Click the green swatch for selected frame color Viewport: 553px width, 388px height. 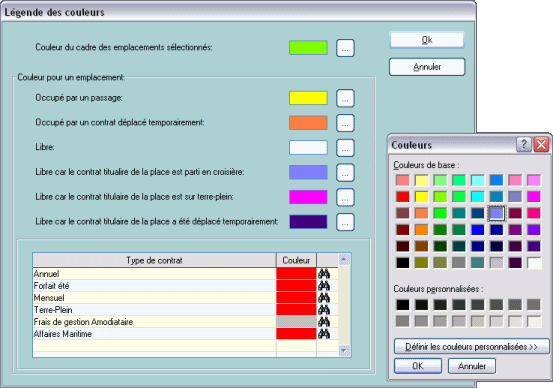308,48
